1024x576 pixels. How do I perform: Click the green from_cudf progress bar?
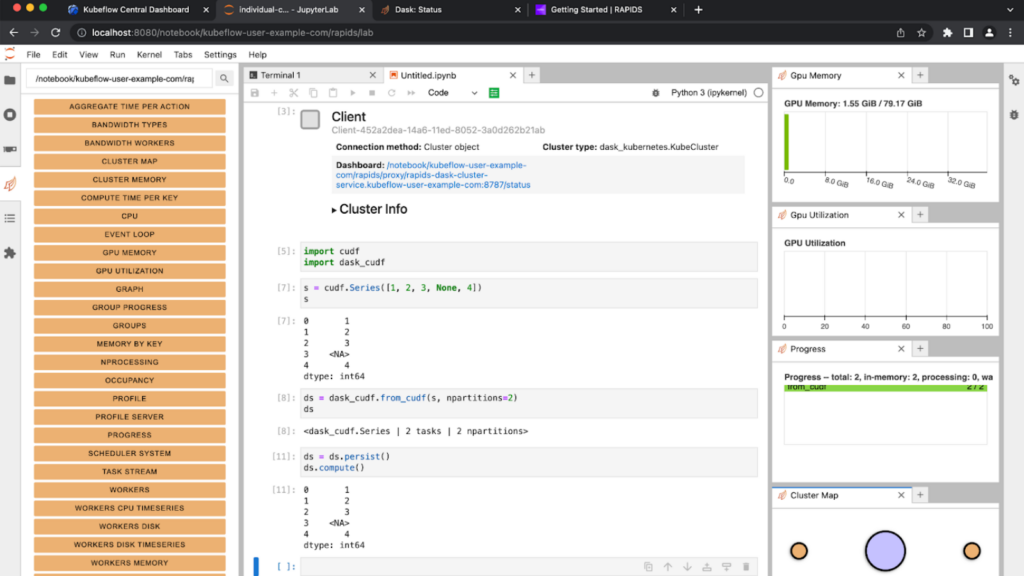point(885,388)
